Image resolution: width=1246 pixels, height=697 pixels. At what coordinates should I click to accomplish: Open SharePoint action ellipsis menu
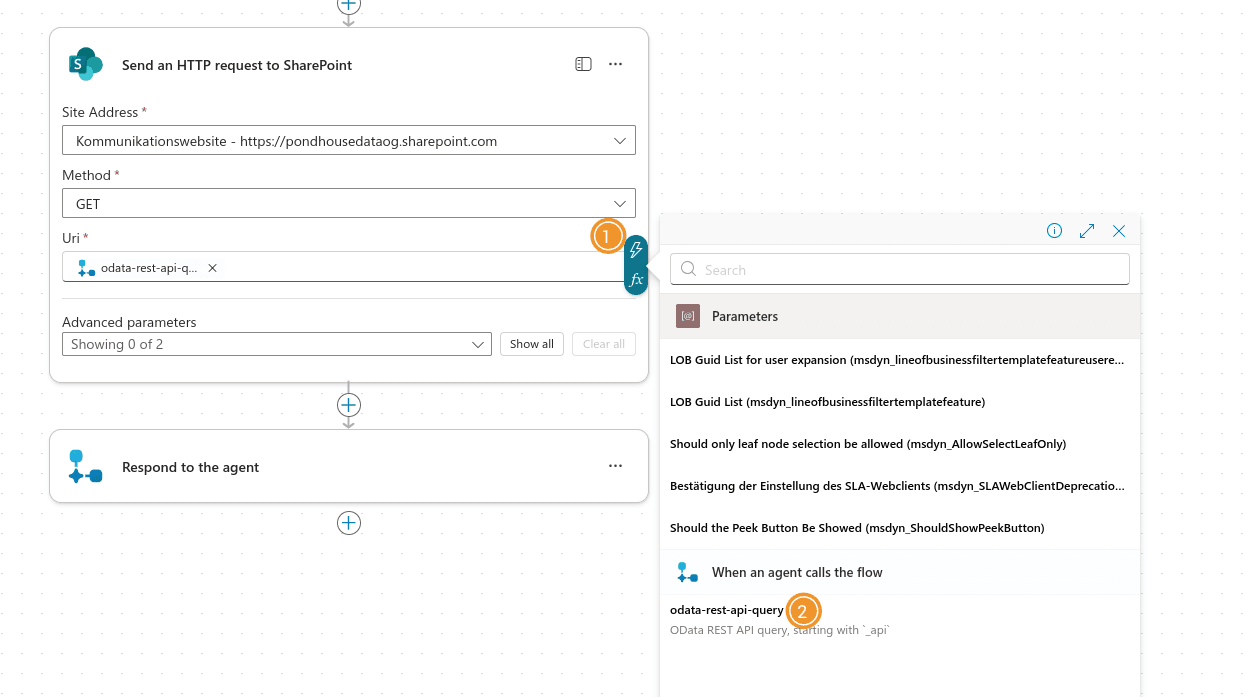(x=615, y=64)
